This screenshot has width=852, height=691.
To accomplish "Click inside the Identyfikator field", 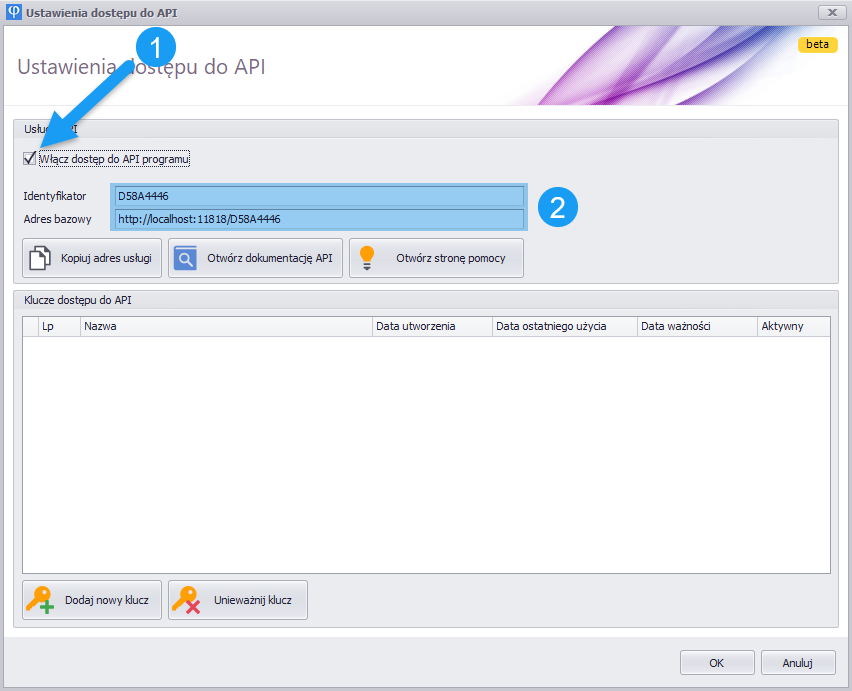I will click(319, 196).
